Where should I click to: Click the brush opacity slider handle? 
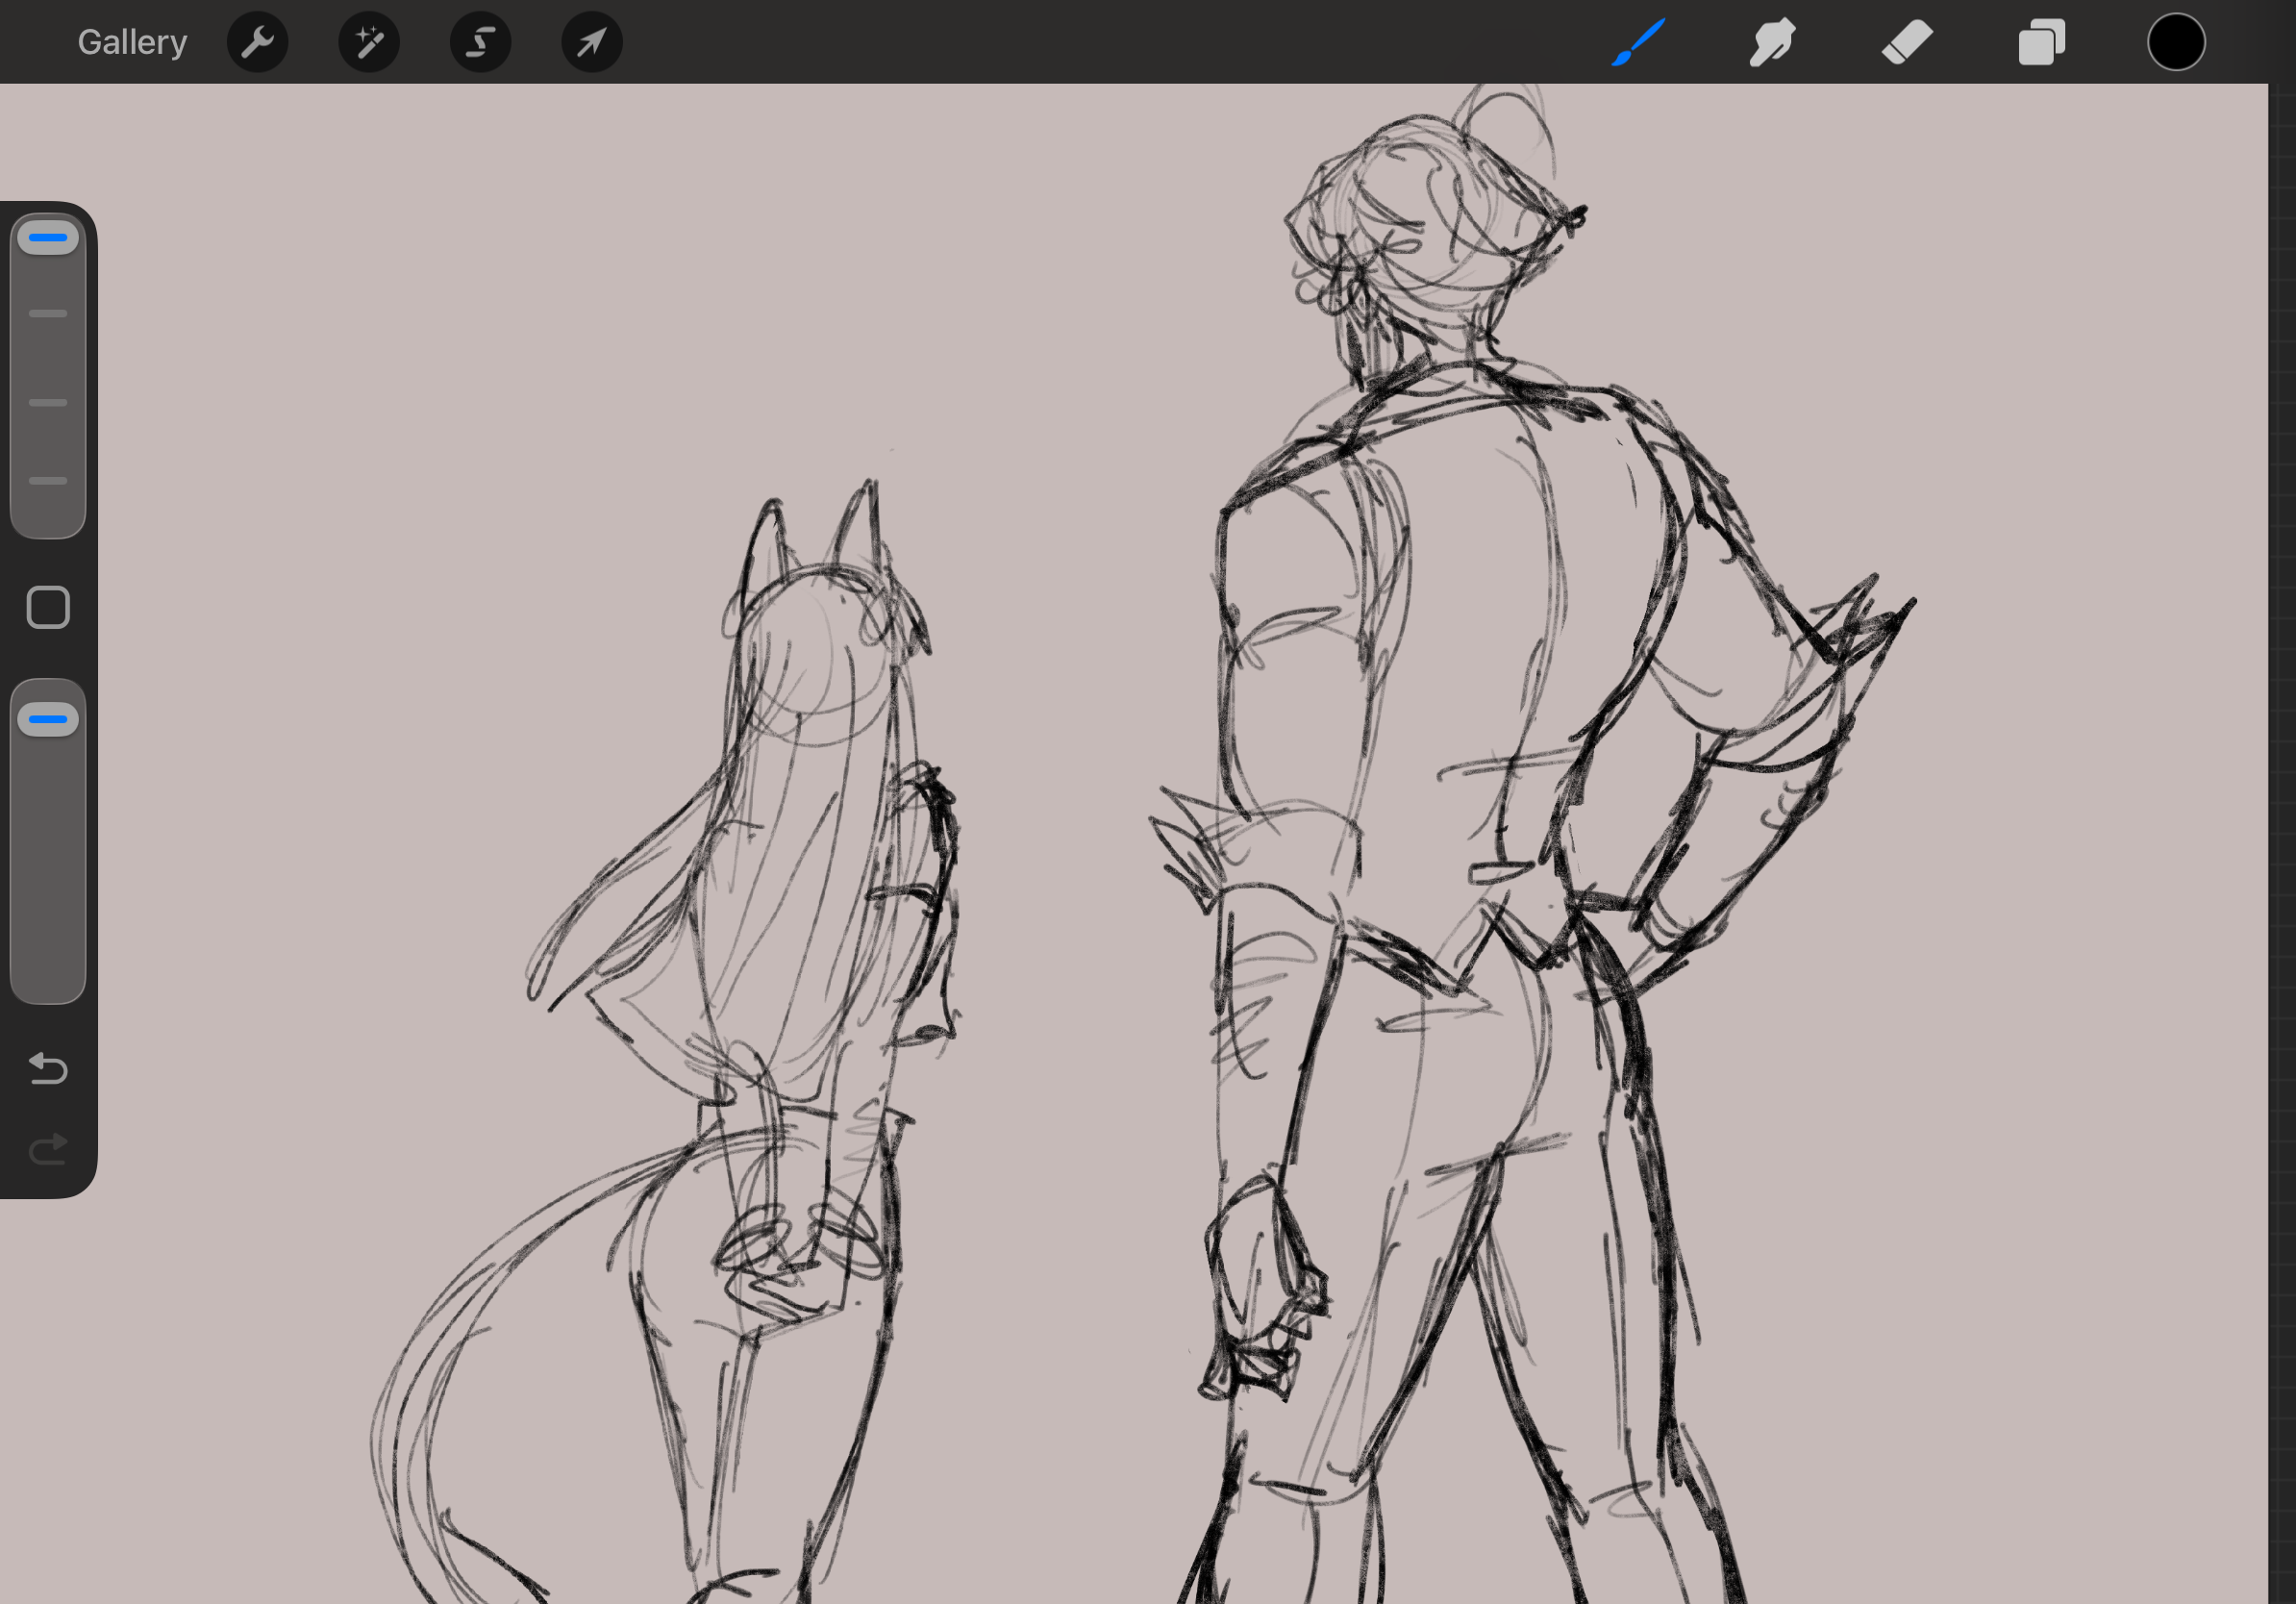pos(48,719)
